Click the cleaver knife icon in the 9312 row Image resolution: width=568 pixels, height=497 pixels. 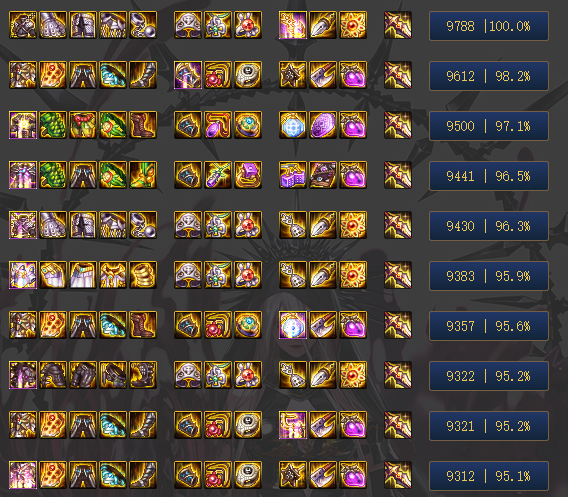click(x=323, y=475)
